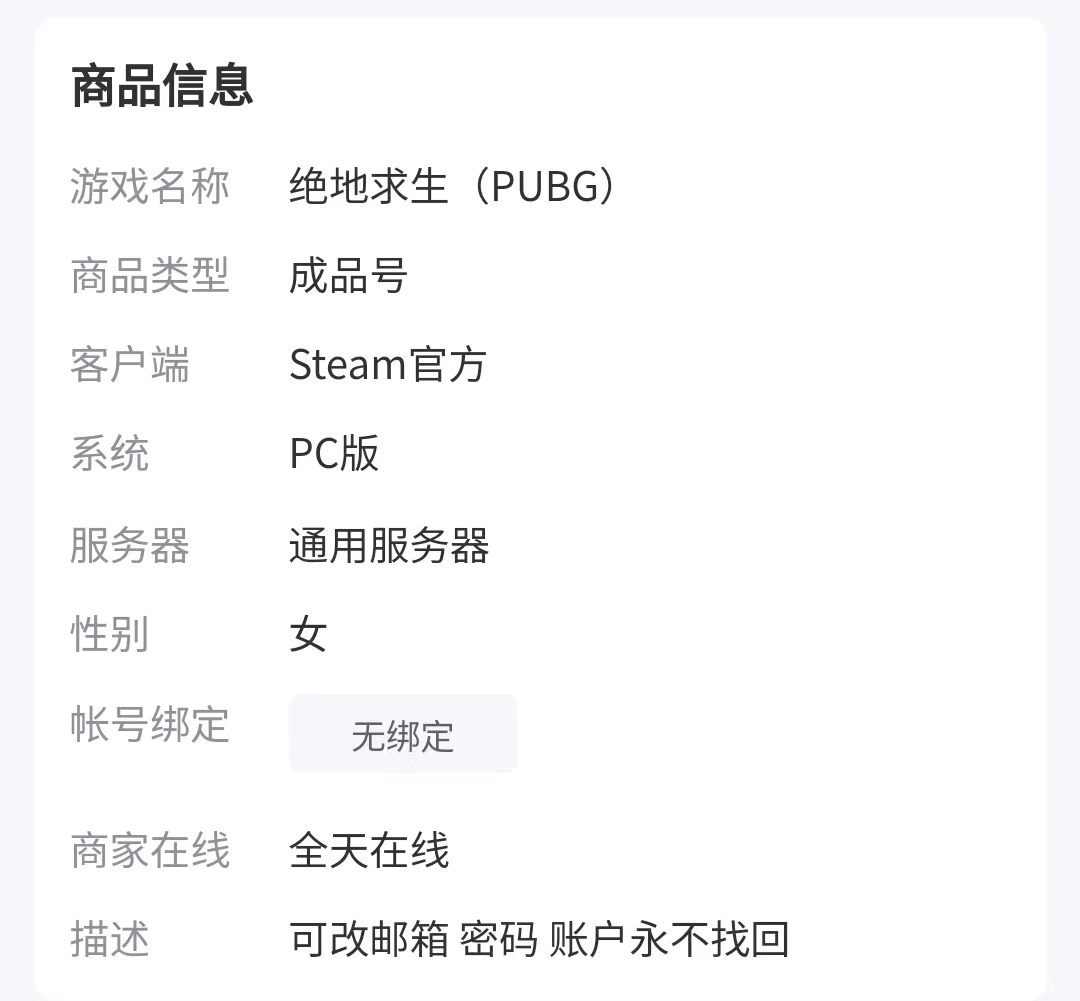Select the Steam官方 client value
The height and width of the screenshot is (1001, 1080).
[x=387, y=366]
